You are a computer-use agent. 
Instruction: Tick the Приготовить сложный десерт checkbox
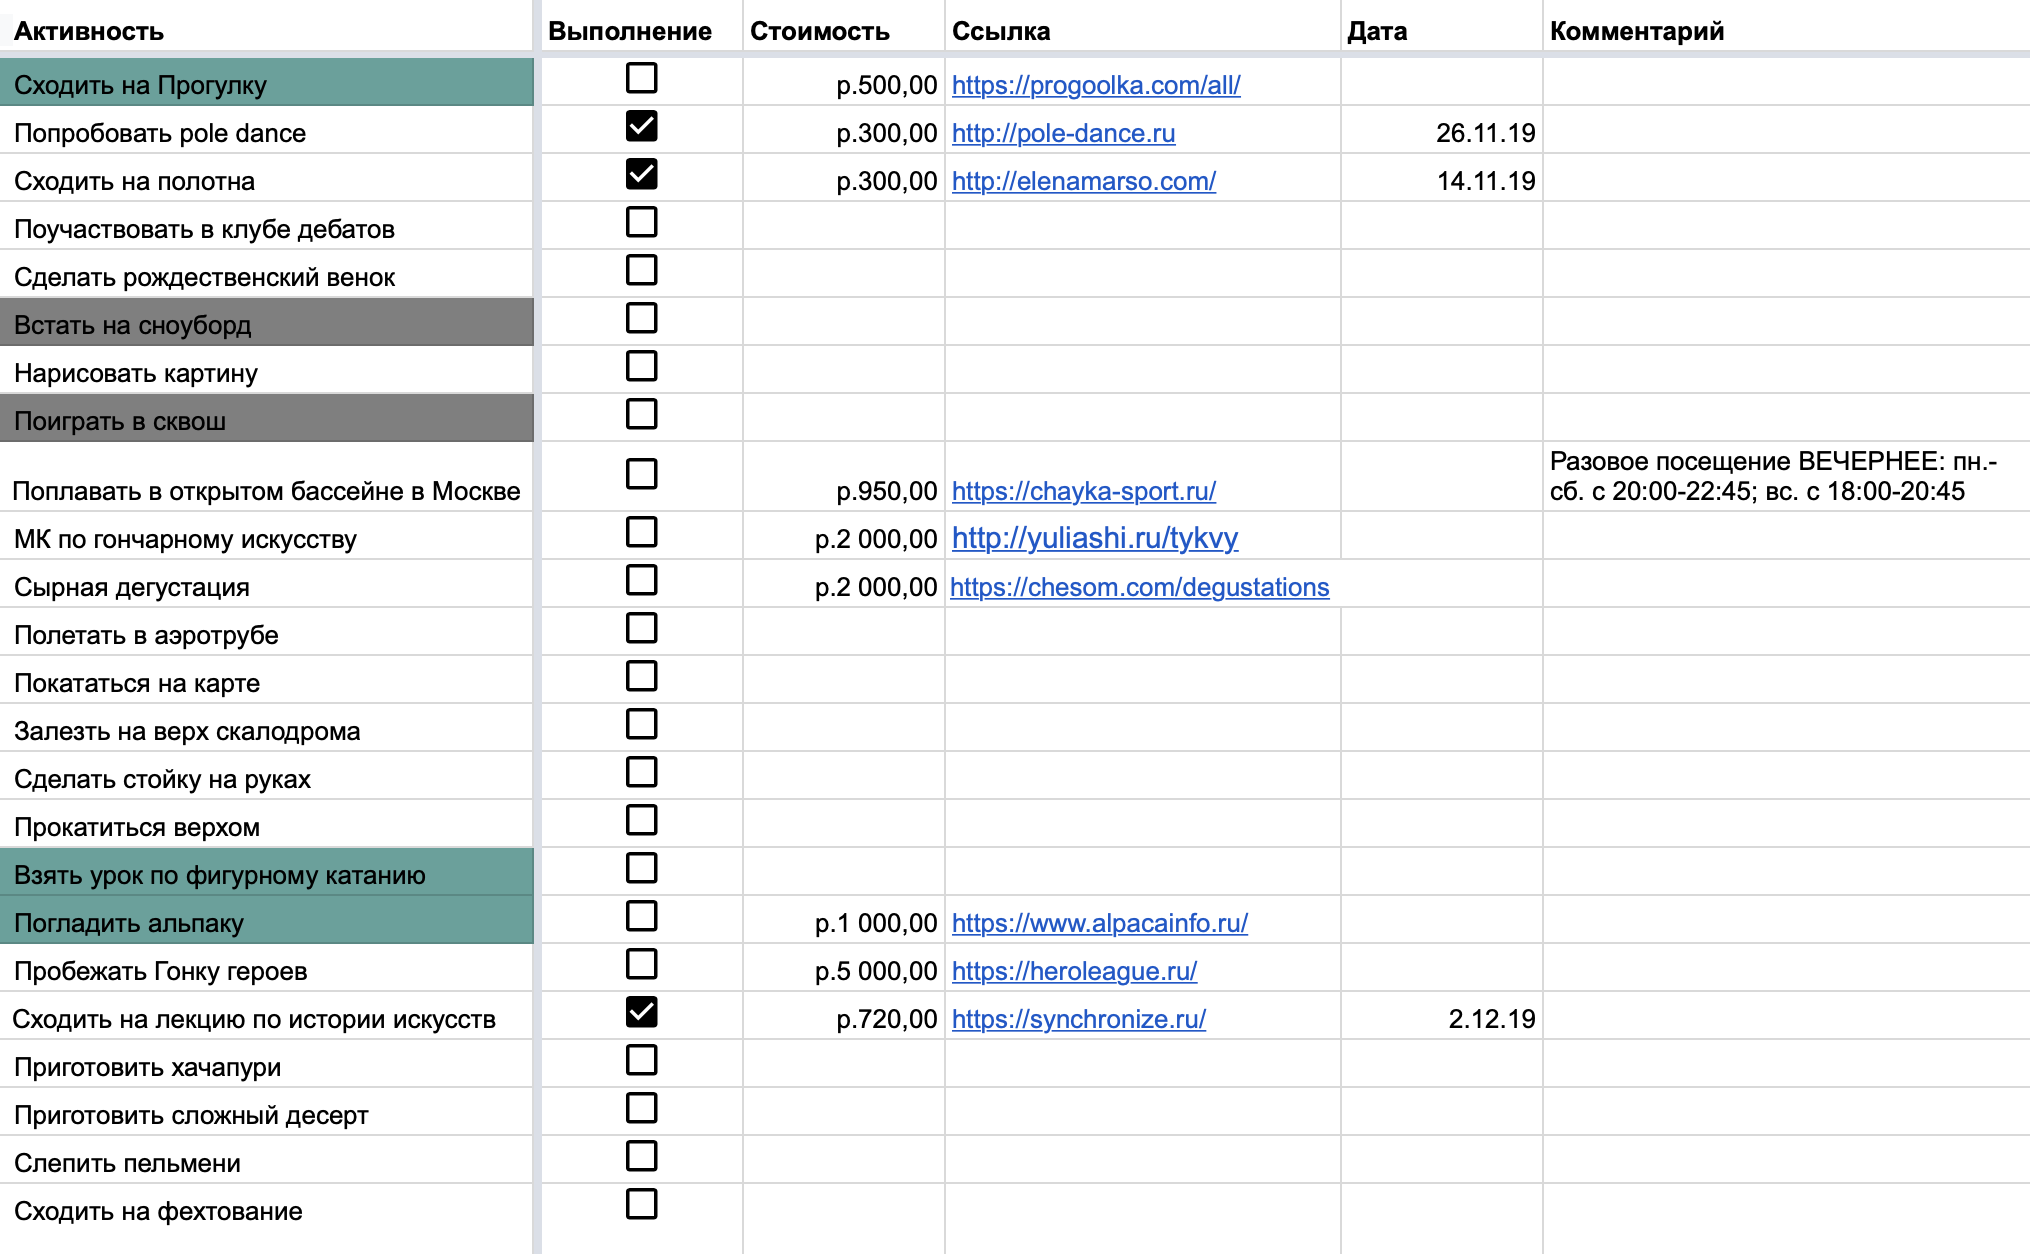pyautogui.click(x=641, y=1108)
